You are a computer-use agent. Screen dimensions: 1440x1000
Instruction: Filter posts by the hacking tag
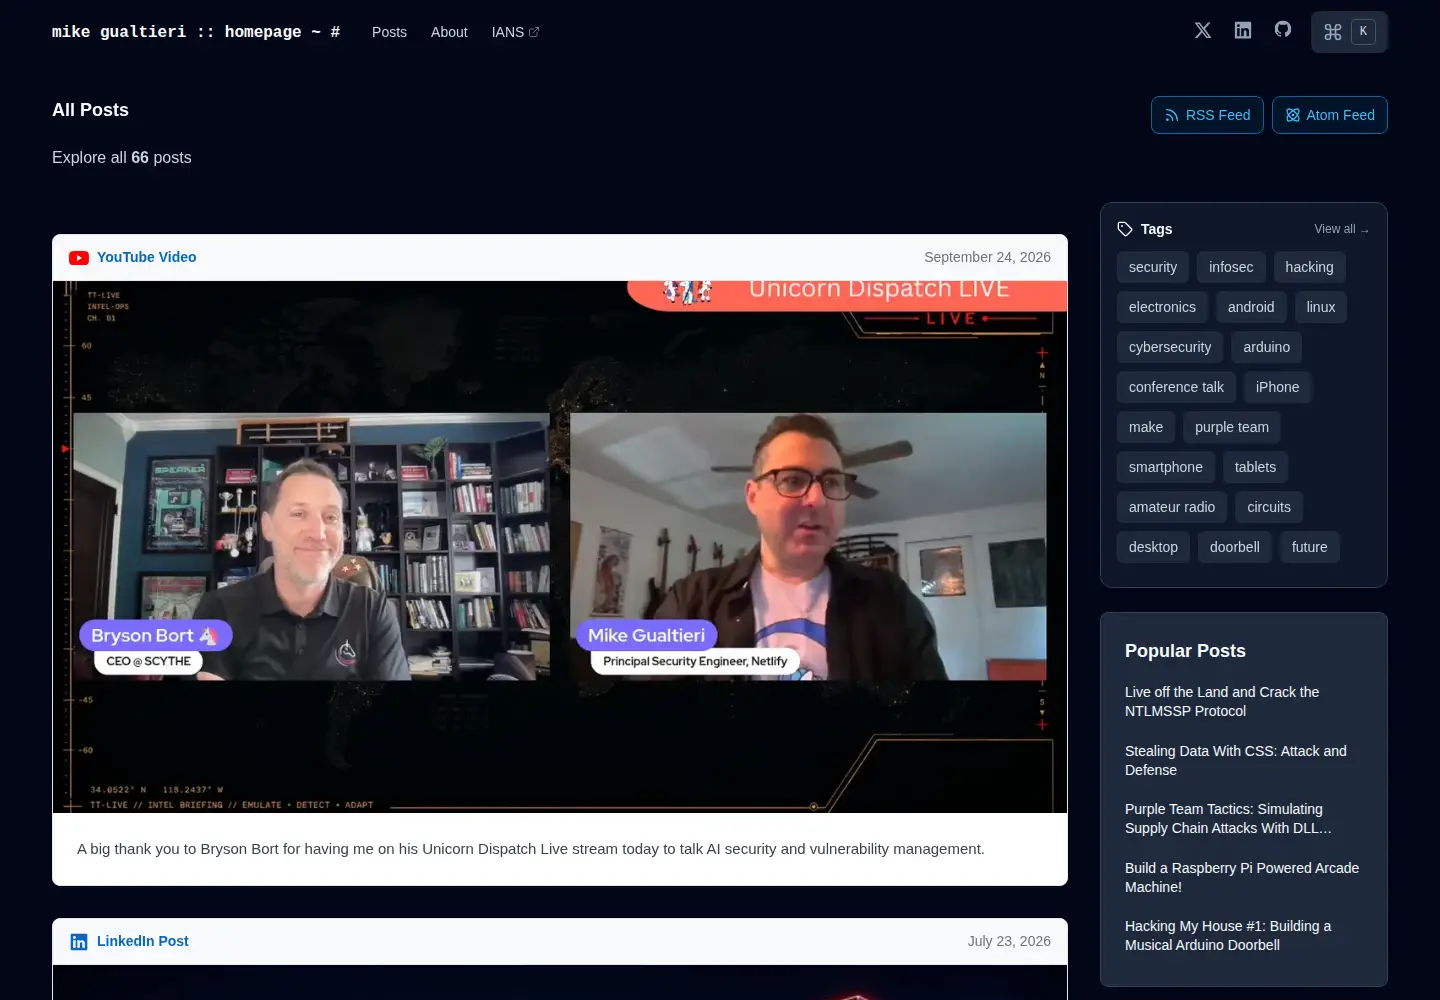[x=1309, y=267]
